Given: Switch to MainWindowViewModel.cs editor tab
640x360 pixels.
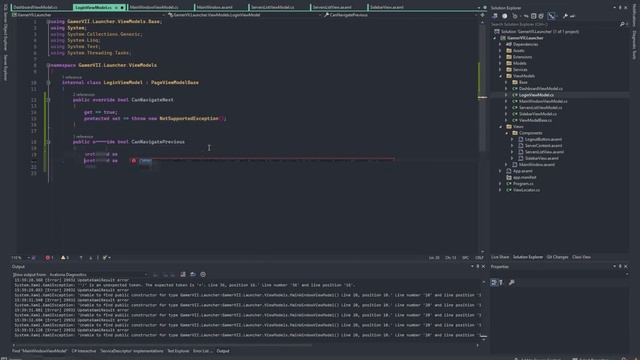Looking at the screenshot, I should click(x=154, y=7).
